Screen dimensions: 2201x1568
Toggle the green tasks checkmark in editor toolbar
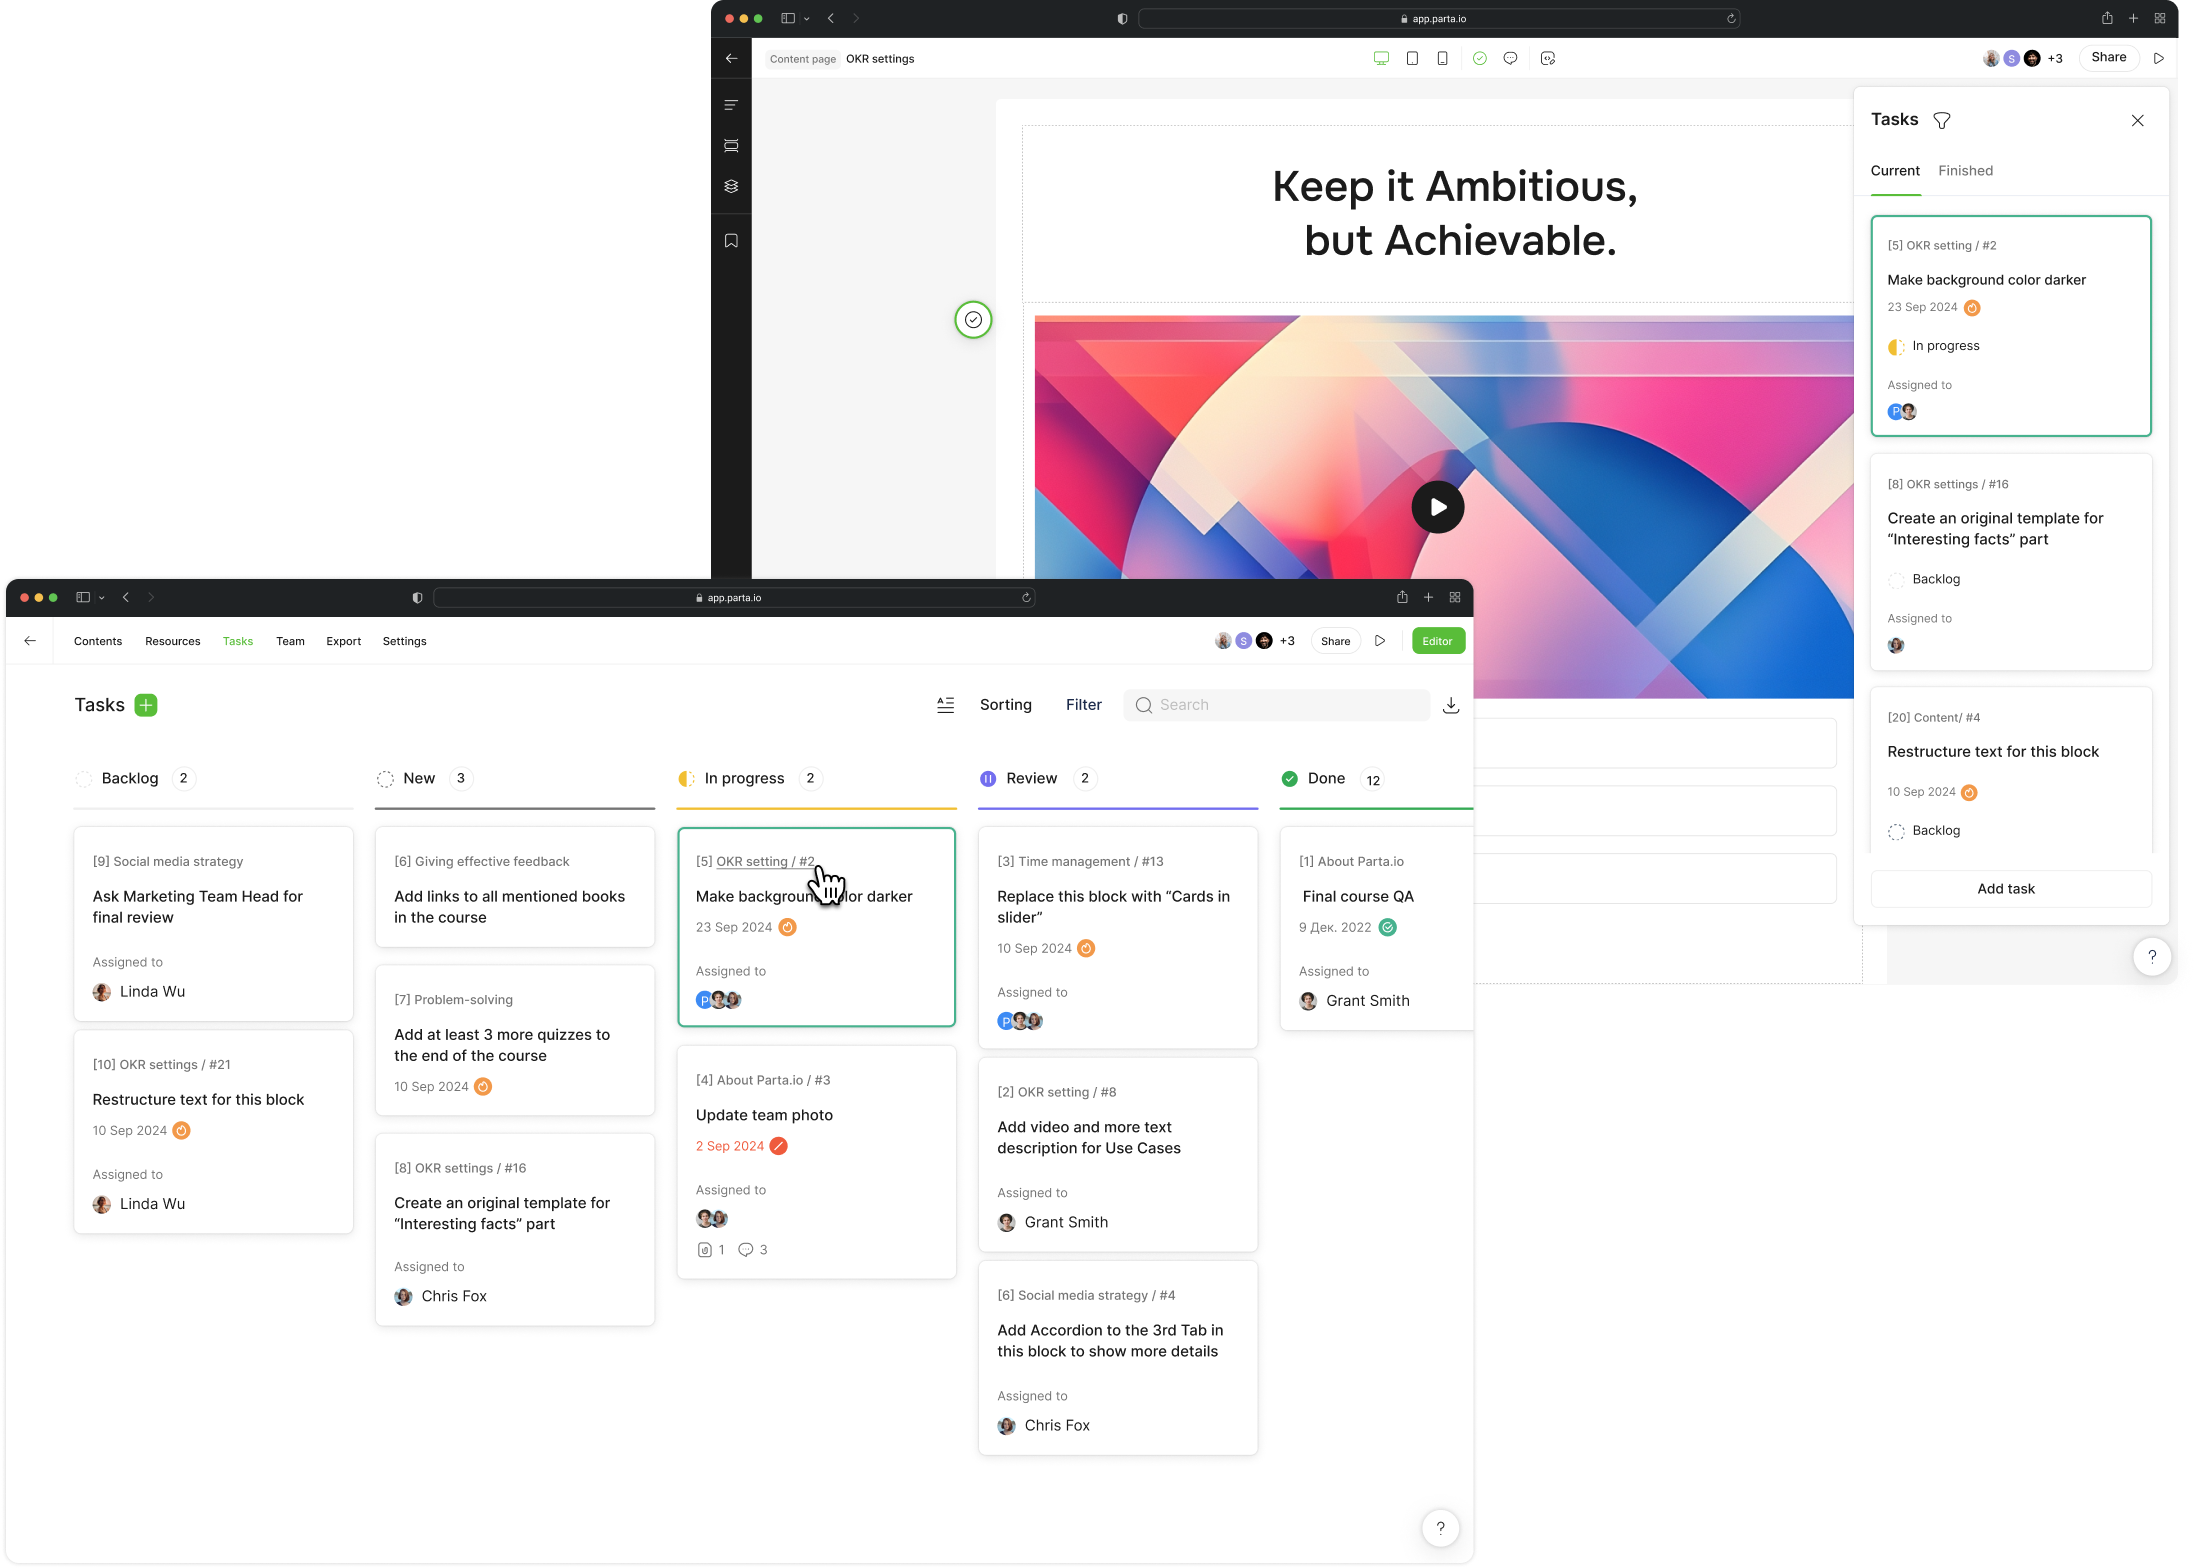point(1479,59)
